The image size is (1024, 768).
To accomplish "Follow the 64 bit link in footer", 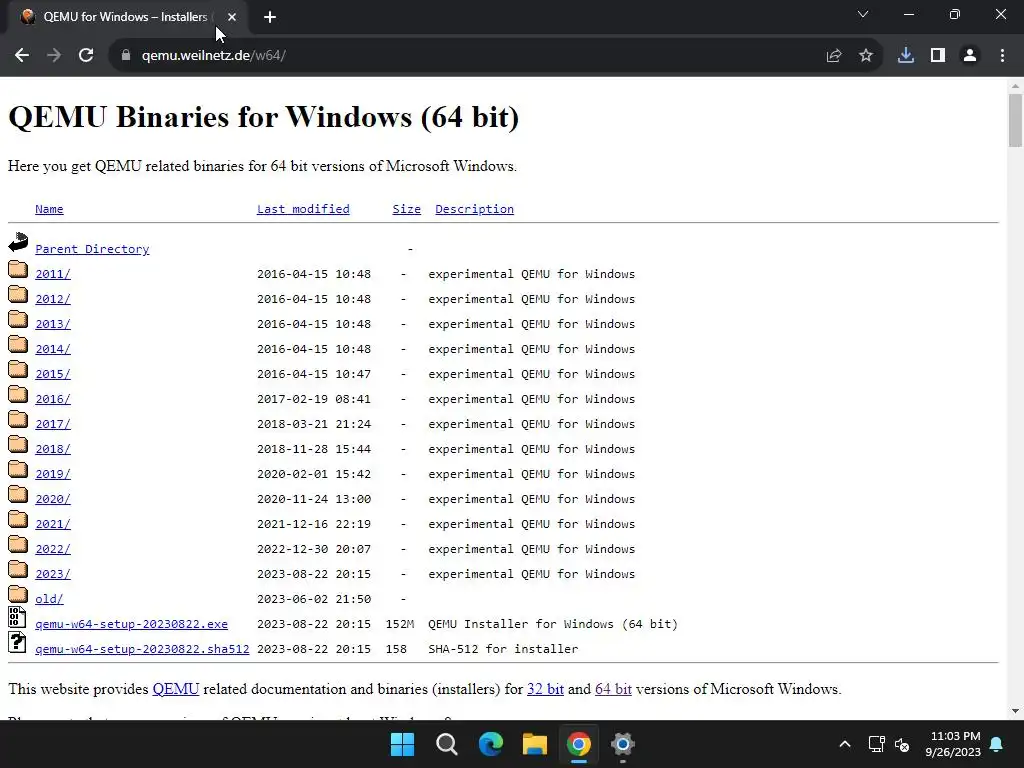I will click(x=613, y=689).
